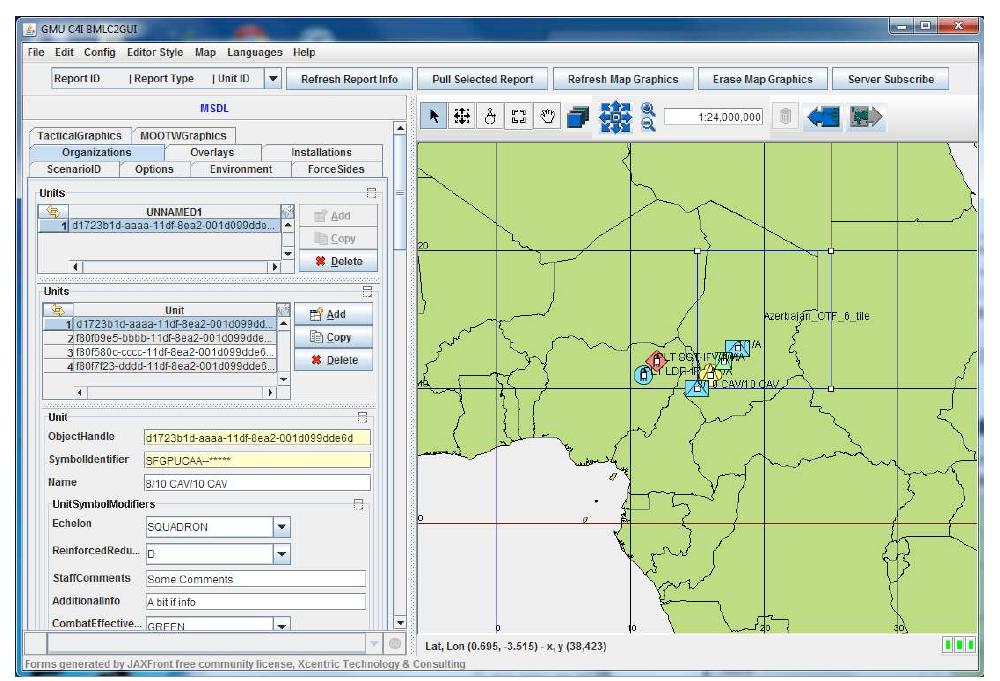Click Add button in lower Units section
The image size is (1000, 681).
334,314
